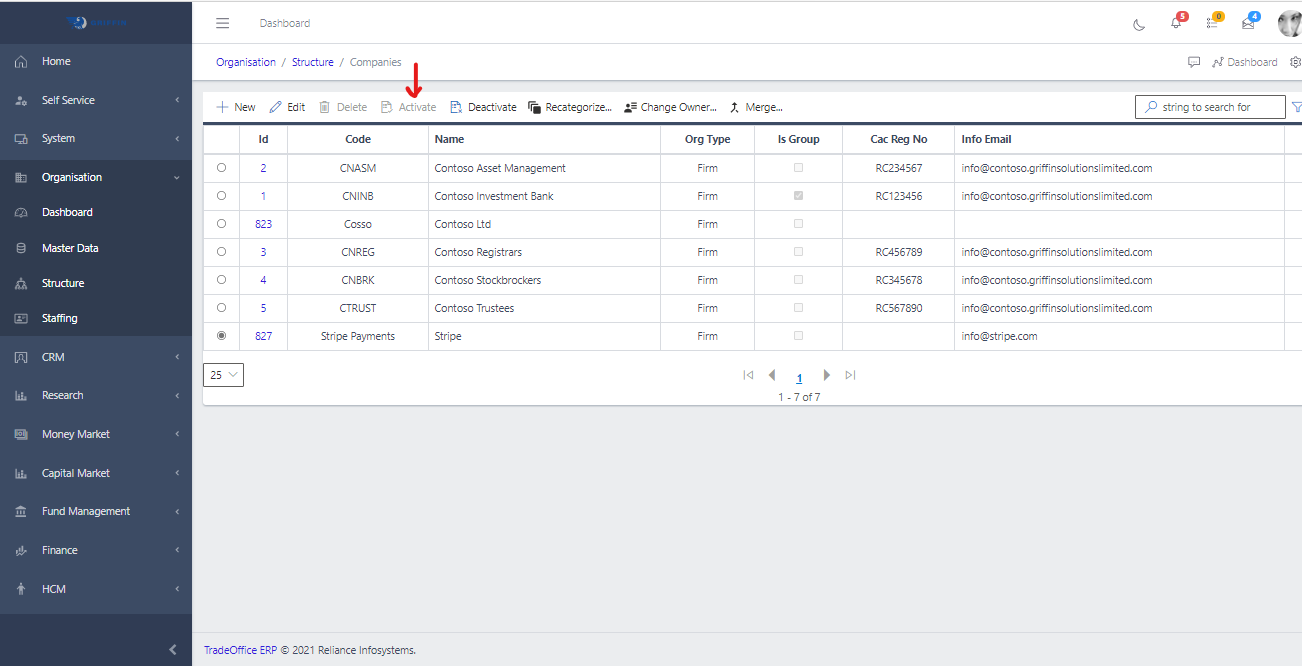Open company Id 827 link

(x=263, y=336)
